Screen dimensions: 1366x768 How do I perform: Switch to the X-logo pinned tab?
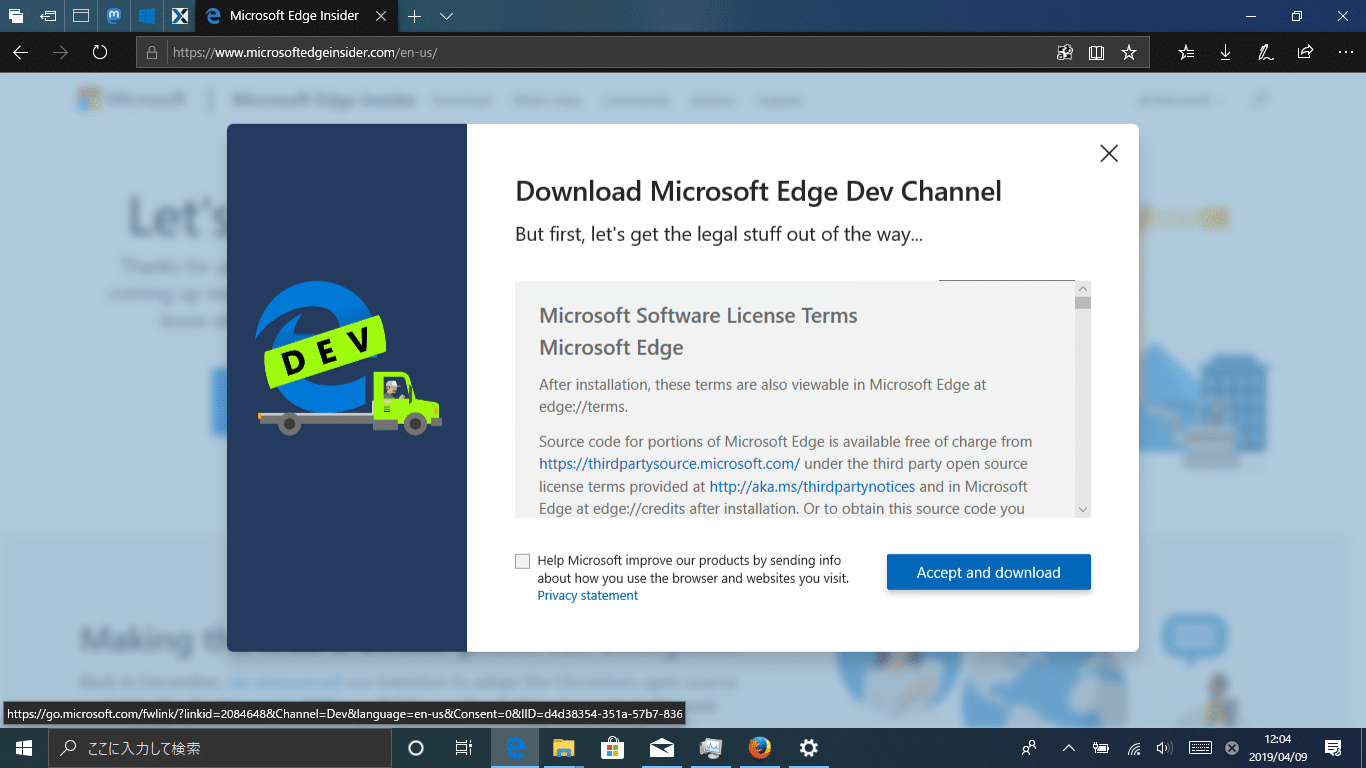pos(180,16)
